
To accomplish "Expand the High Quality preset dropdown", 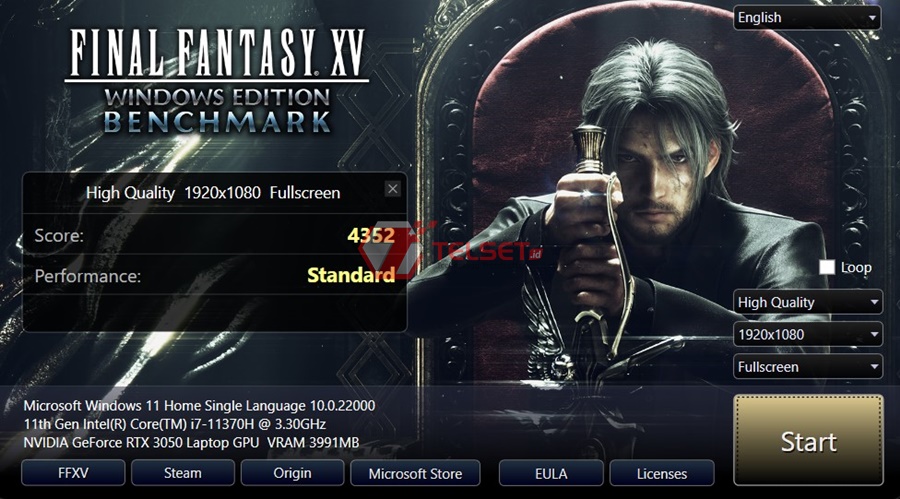I will (x=808, y=302).
